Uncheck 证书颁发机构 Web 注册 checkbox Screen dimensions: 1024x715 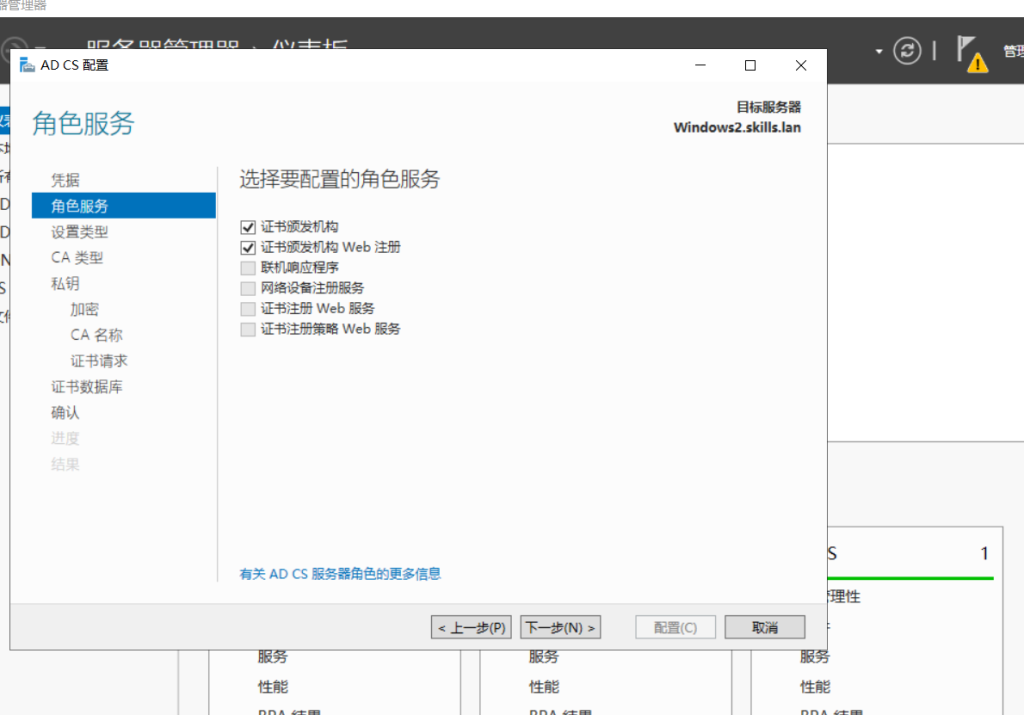[x=248, y=247]
